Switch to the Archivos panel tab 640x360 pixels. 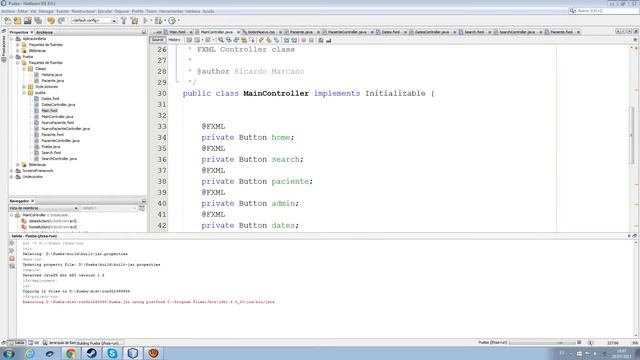44,32
